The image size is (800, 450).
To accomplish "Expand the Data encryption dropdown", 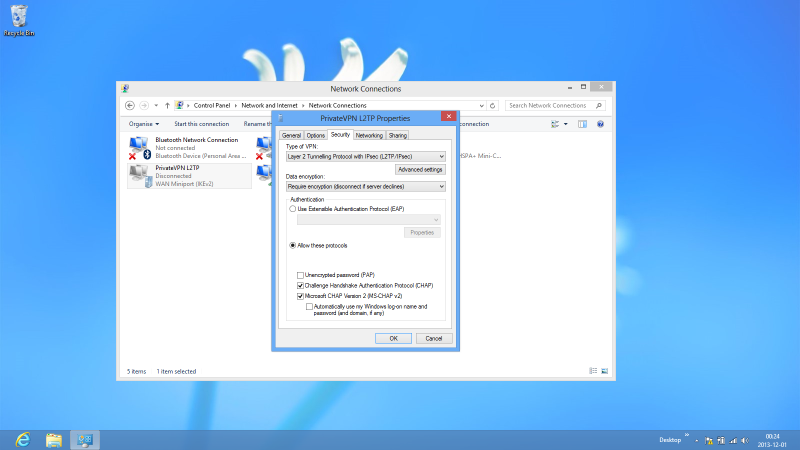I will coord(365,186).
